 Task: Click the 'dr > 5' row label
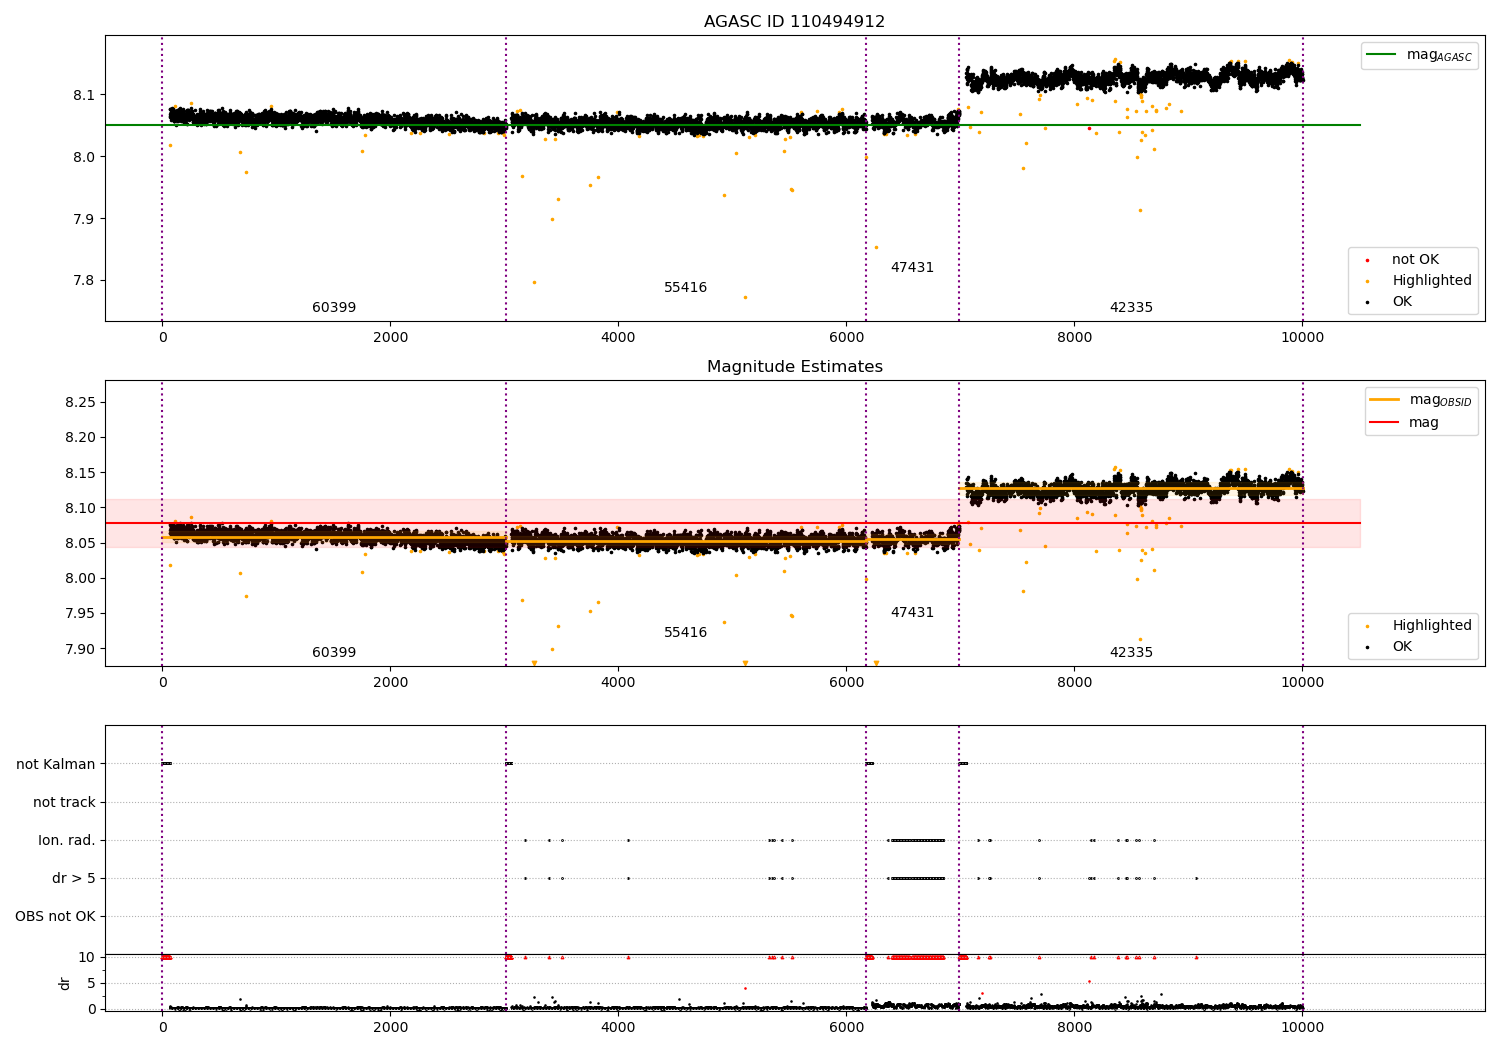(74, 879)
